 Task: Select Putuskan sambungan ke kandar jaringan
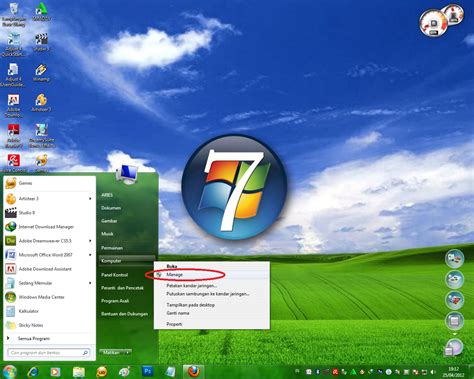212,294
